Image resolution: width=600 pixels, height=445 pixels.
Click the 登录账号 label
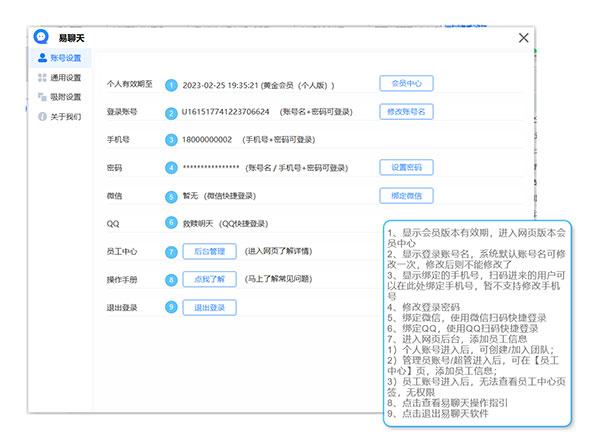(122, 112)
